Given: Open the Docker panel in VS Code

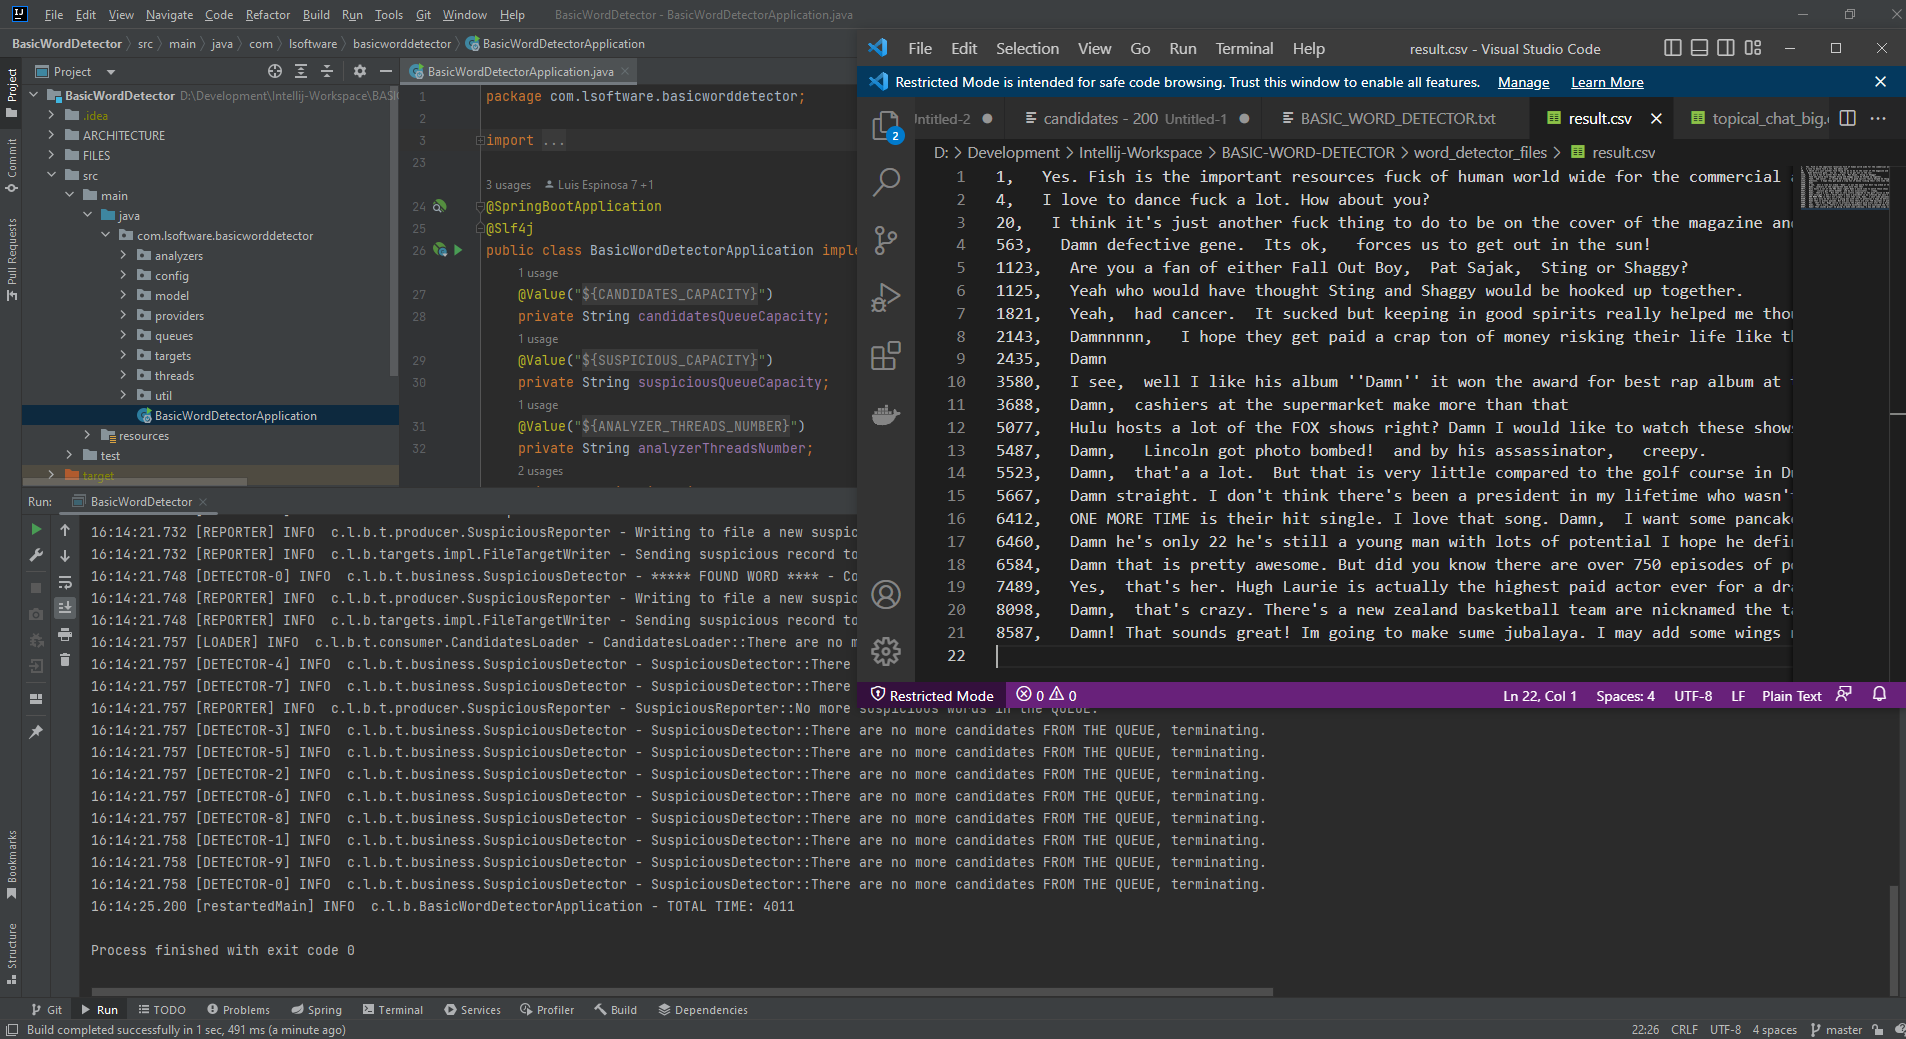Looking at the screenshot, I should pyautogui.click(x=886, y=415).
